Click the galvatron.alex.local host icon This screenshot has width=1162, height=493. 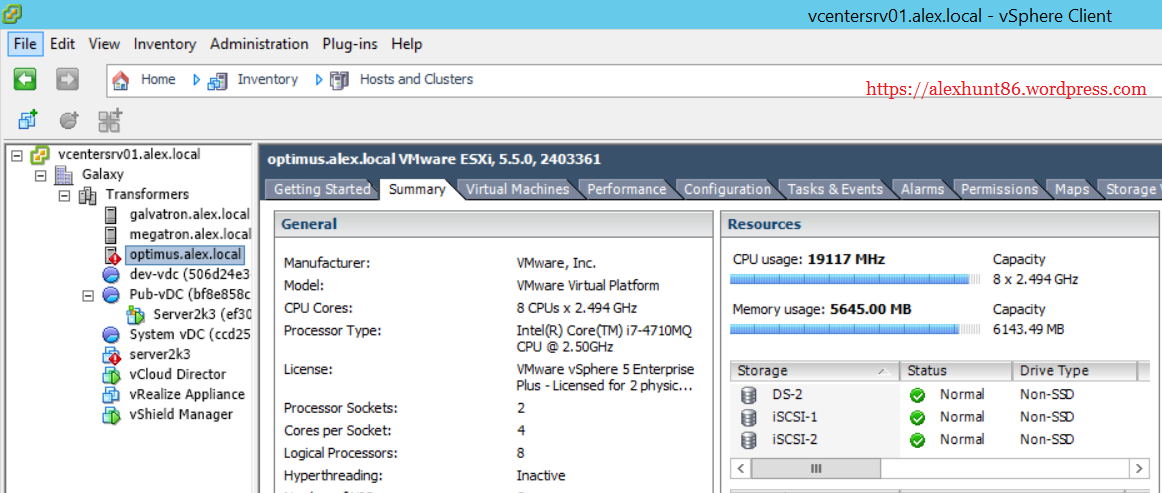[x=110, y=215]
